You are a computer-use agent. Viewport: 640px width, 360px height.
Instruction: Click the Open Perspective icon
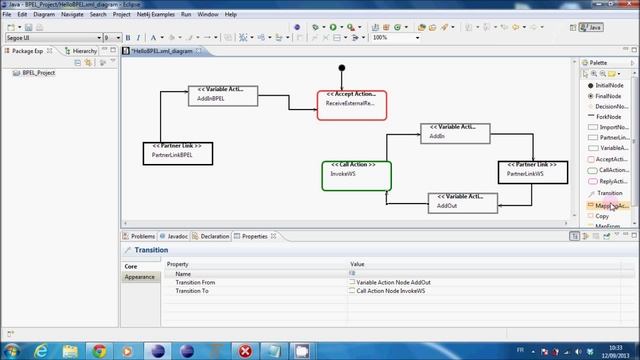point(573,27)
